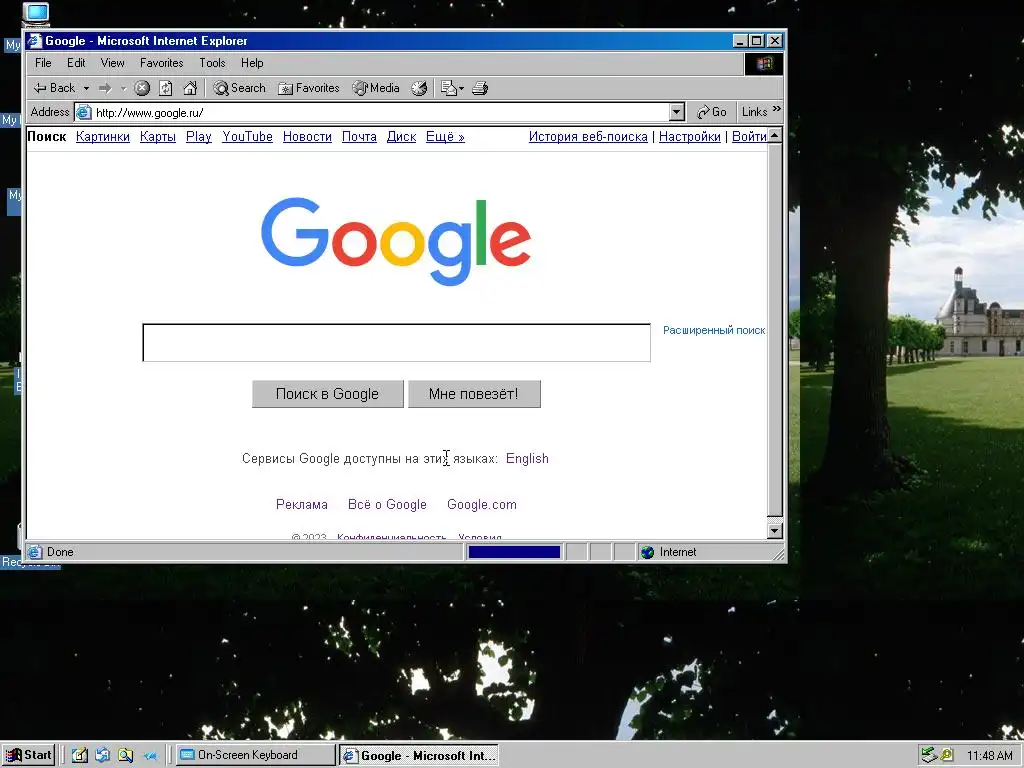
Task: Click the Мне повезёт! button
Action: (474, 394)
